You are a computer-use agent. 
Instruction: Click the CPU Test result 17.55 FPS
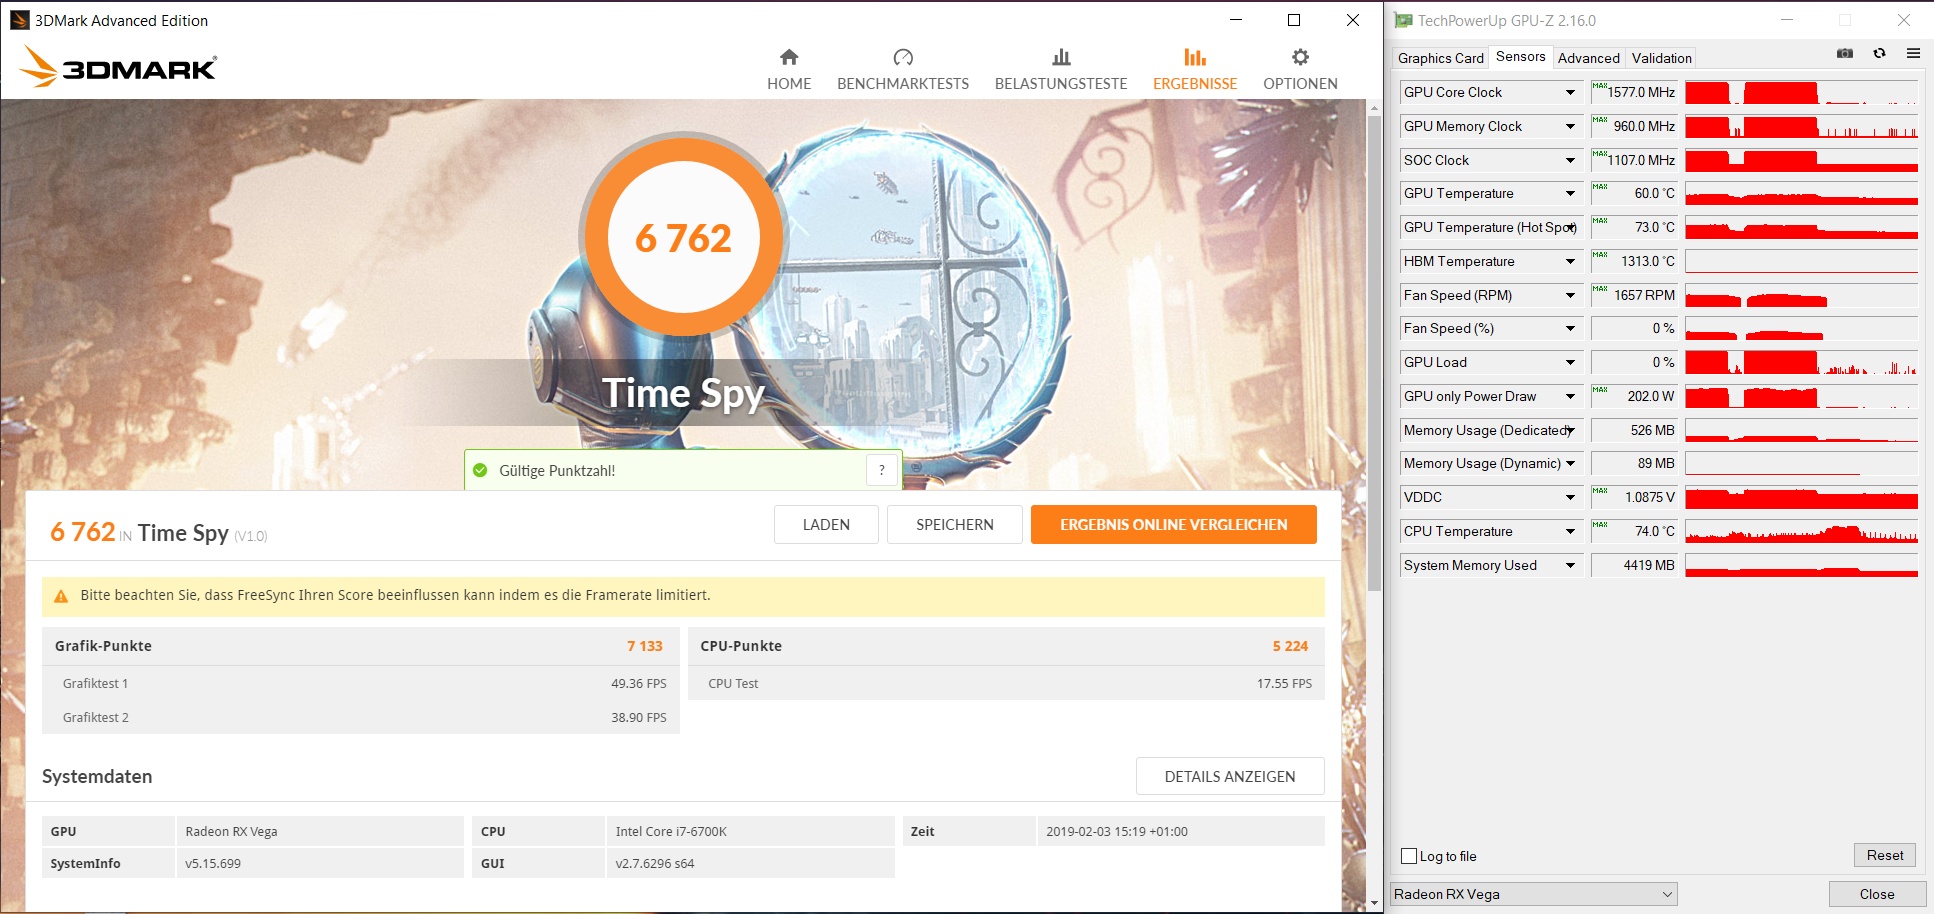tap(1284, 684)
